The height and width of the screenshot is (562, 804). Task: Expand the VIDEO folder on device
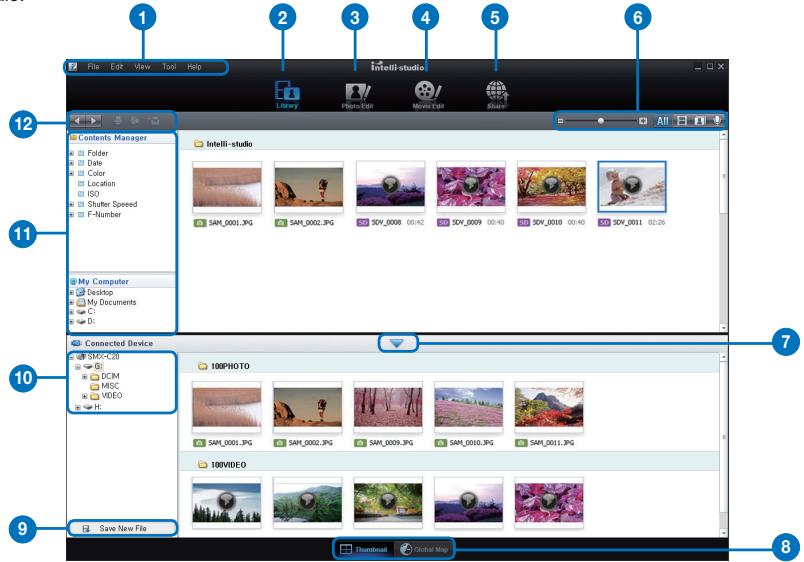point(85,396)
